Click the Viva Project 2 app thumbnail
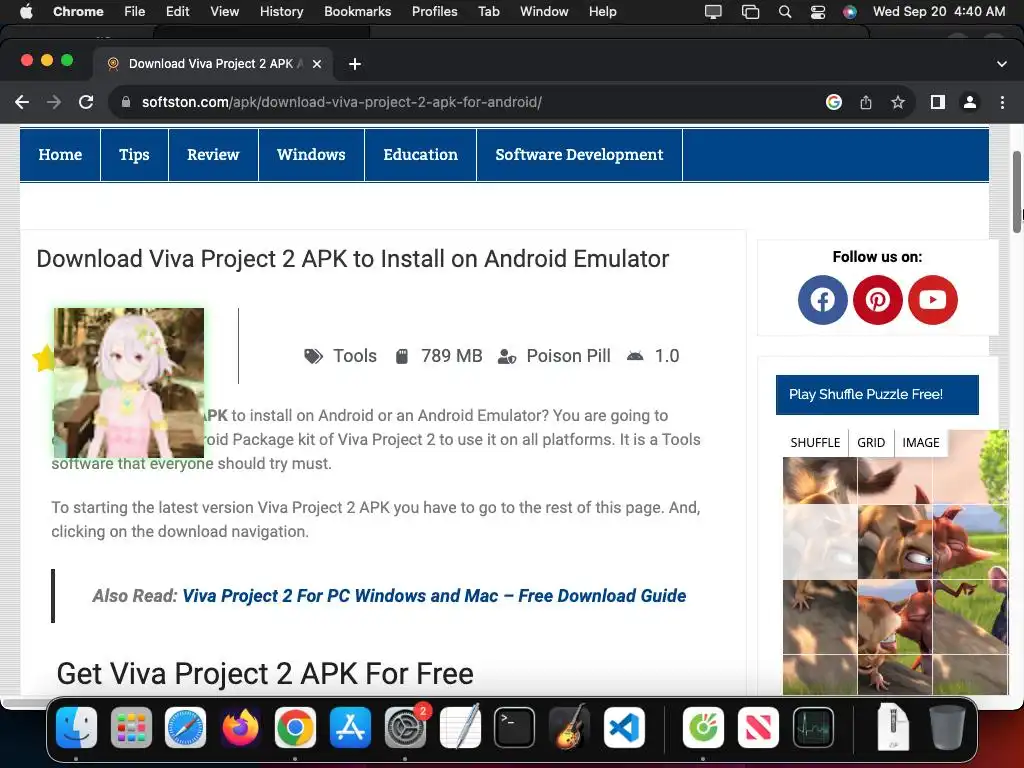 tap(129, 383)
